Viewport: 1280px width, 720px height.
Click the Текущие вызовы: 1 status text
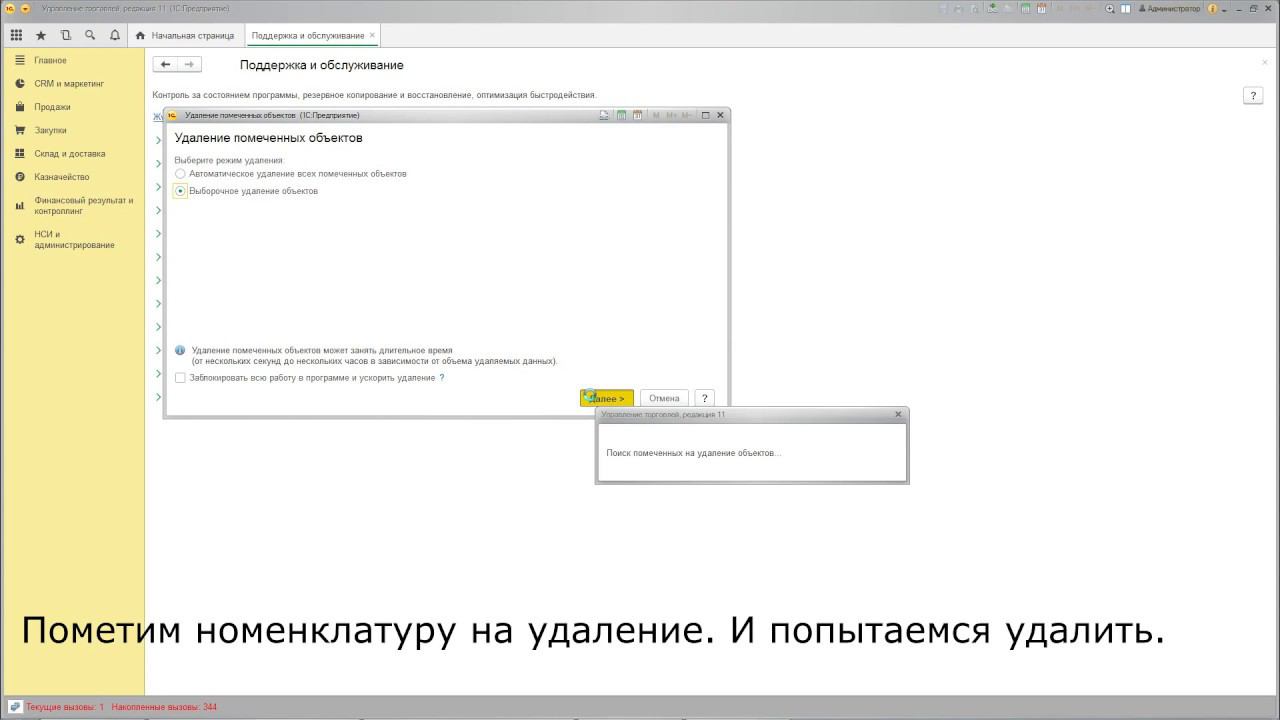(65, 707)
